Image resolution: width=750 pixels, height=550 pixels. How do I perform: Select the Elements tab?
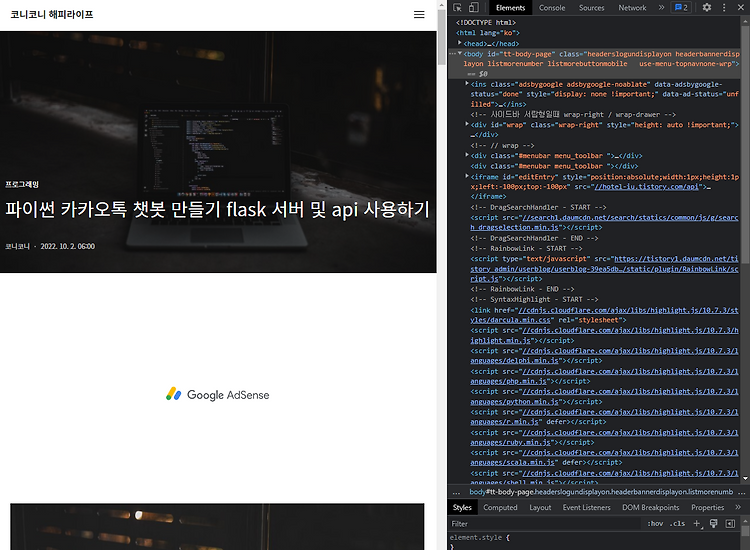pos(510,8)
